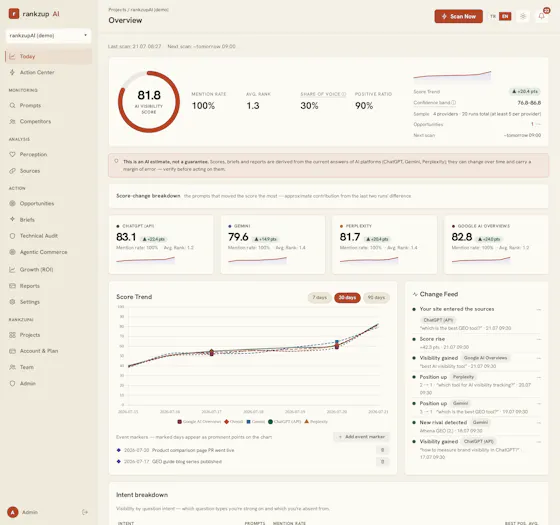This screenshot has height=525, width=560.
Task: Delete the GEO guide blog series marker
Action: (x=382, y=461)
